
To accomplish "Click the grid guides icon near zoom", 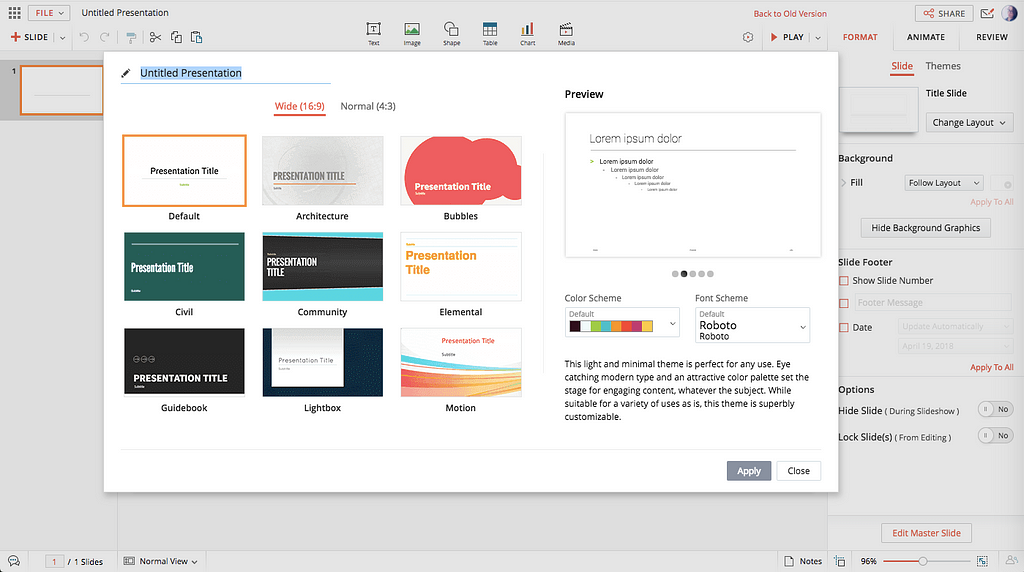I will 840,561.
